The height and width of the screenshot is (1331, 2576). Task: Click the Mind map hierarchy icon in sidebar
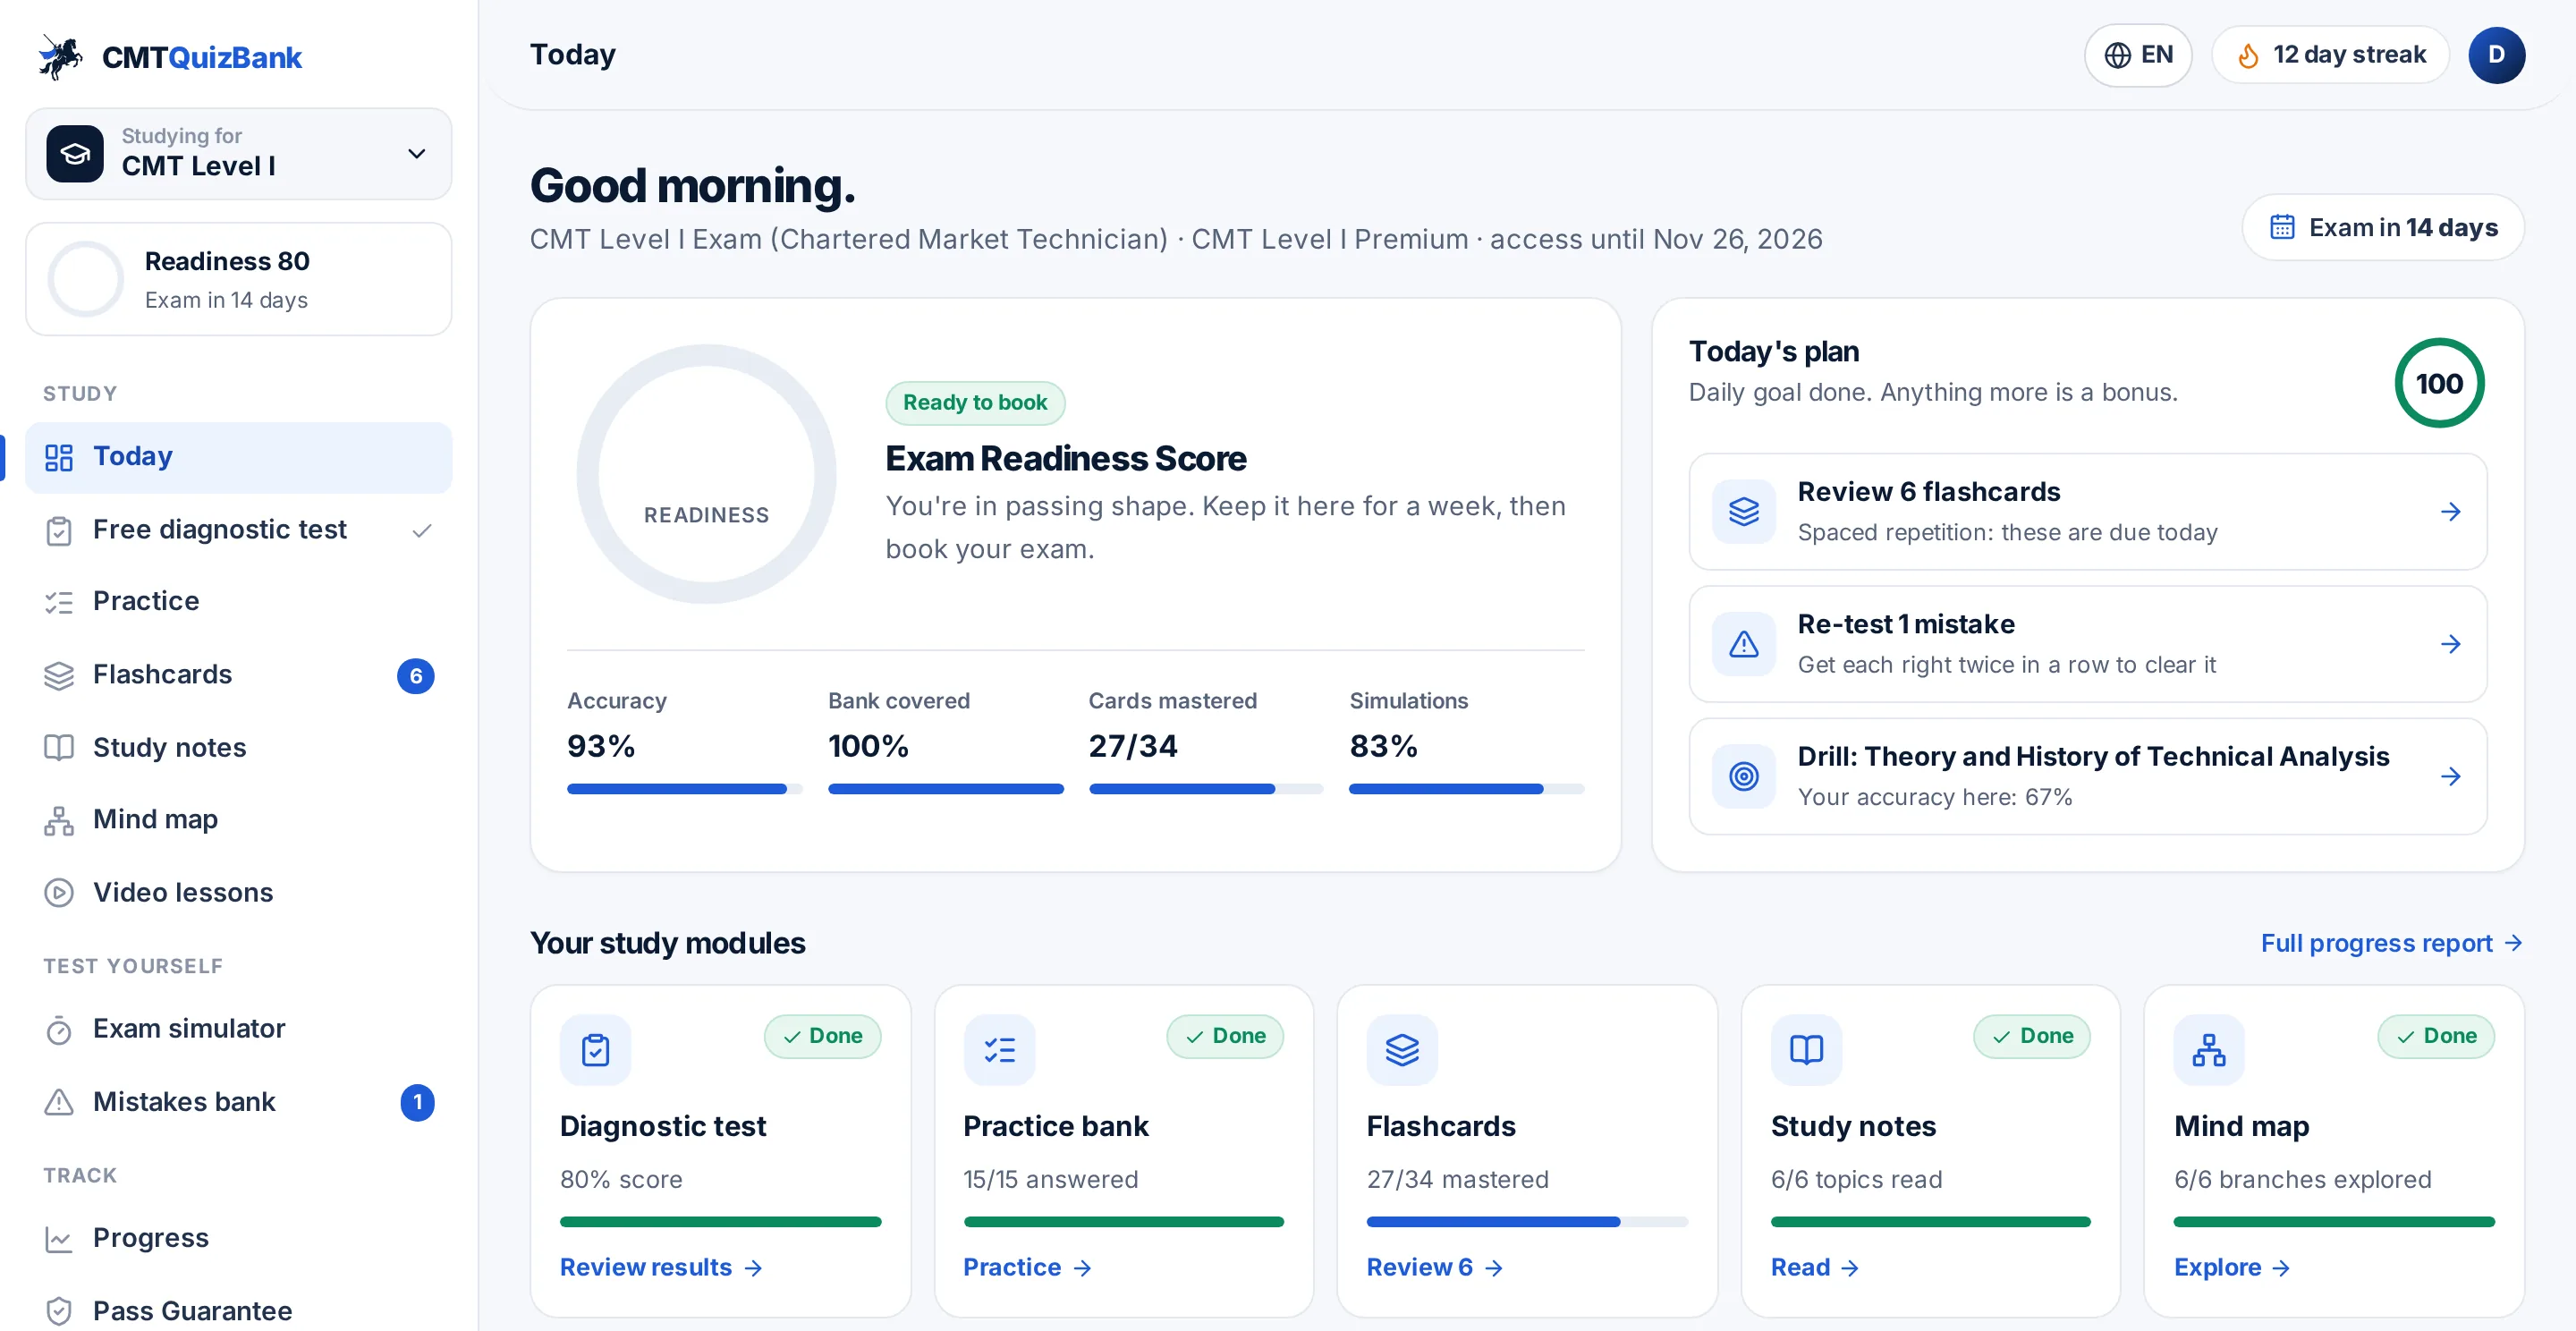coord(59,821)
